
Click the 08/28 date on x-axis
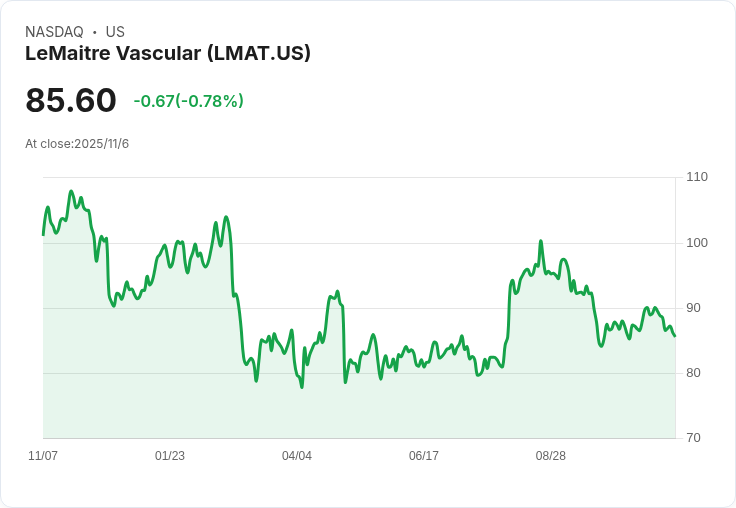[551, 456]
